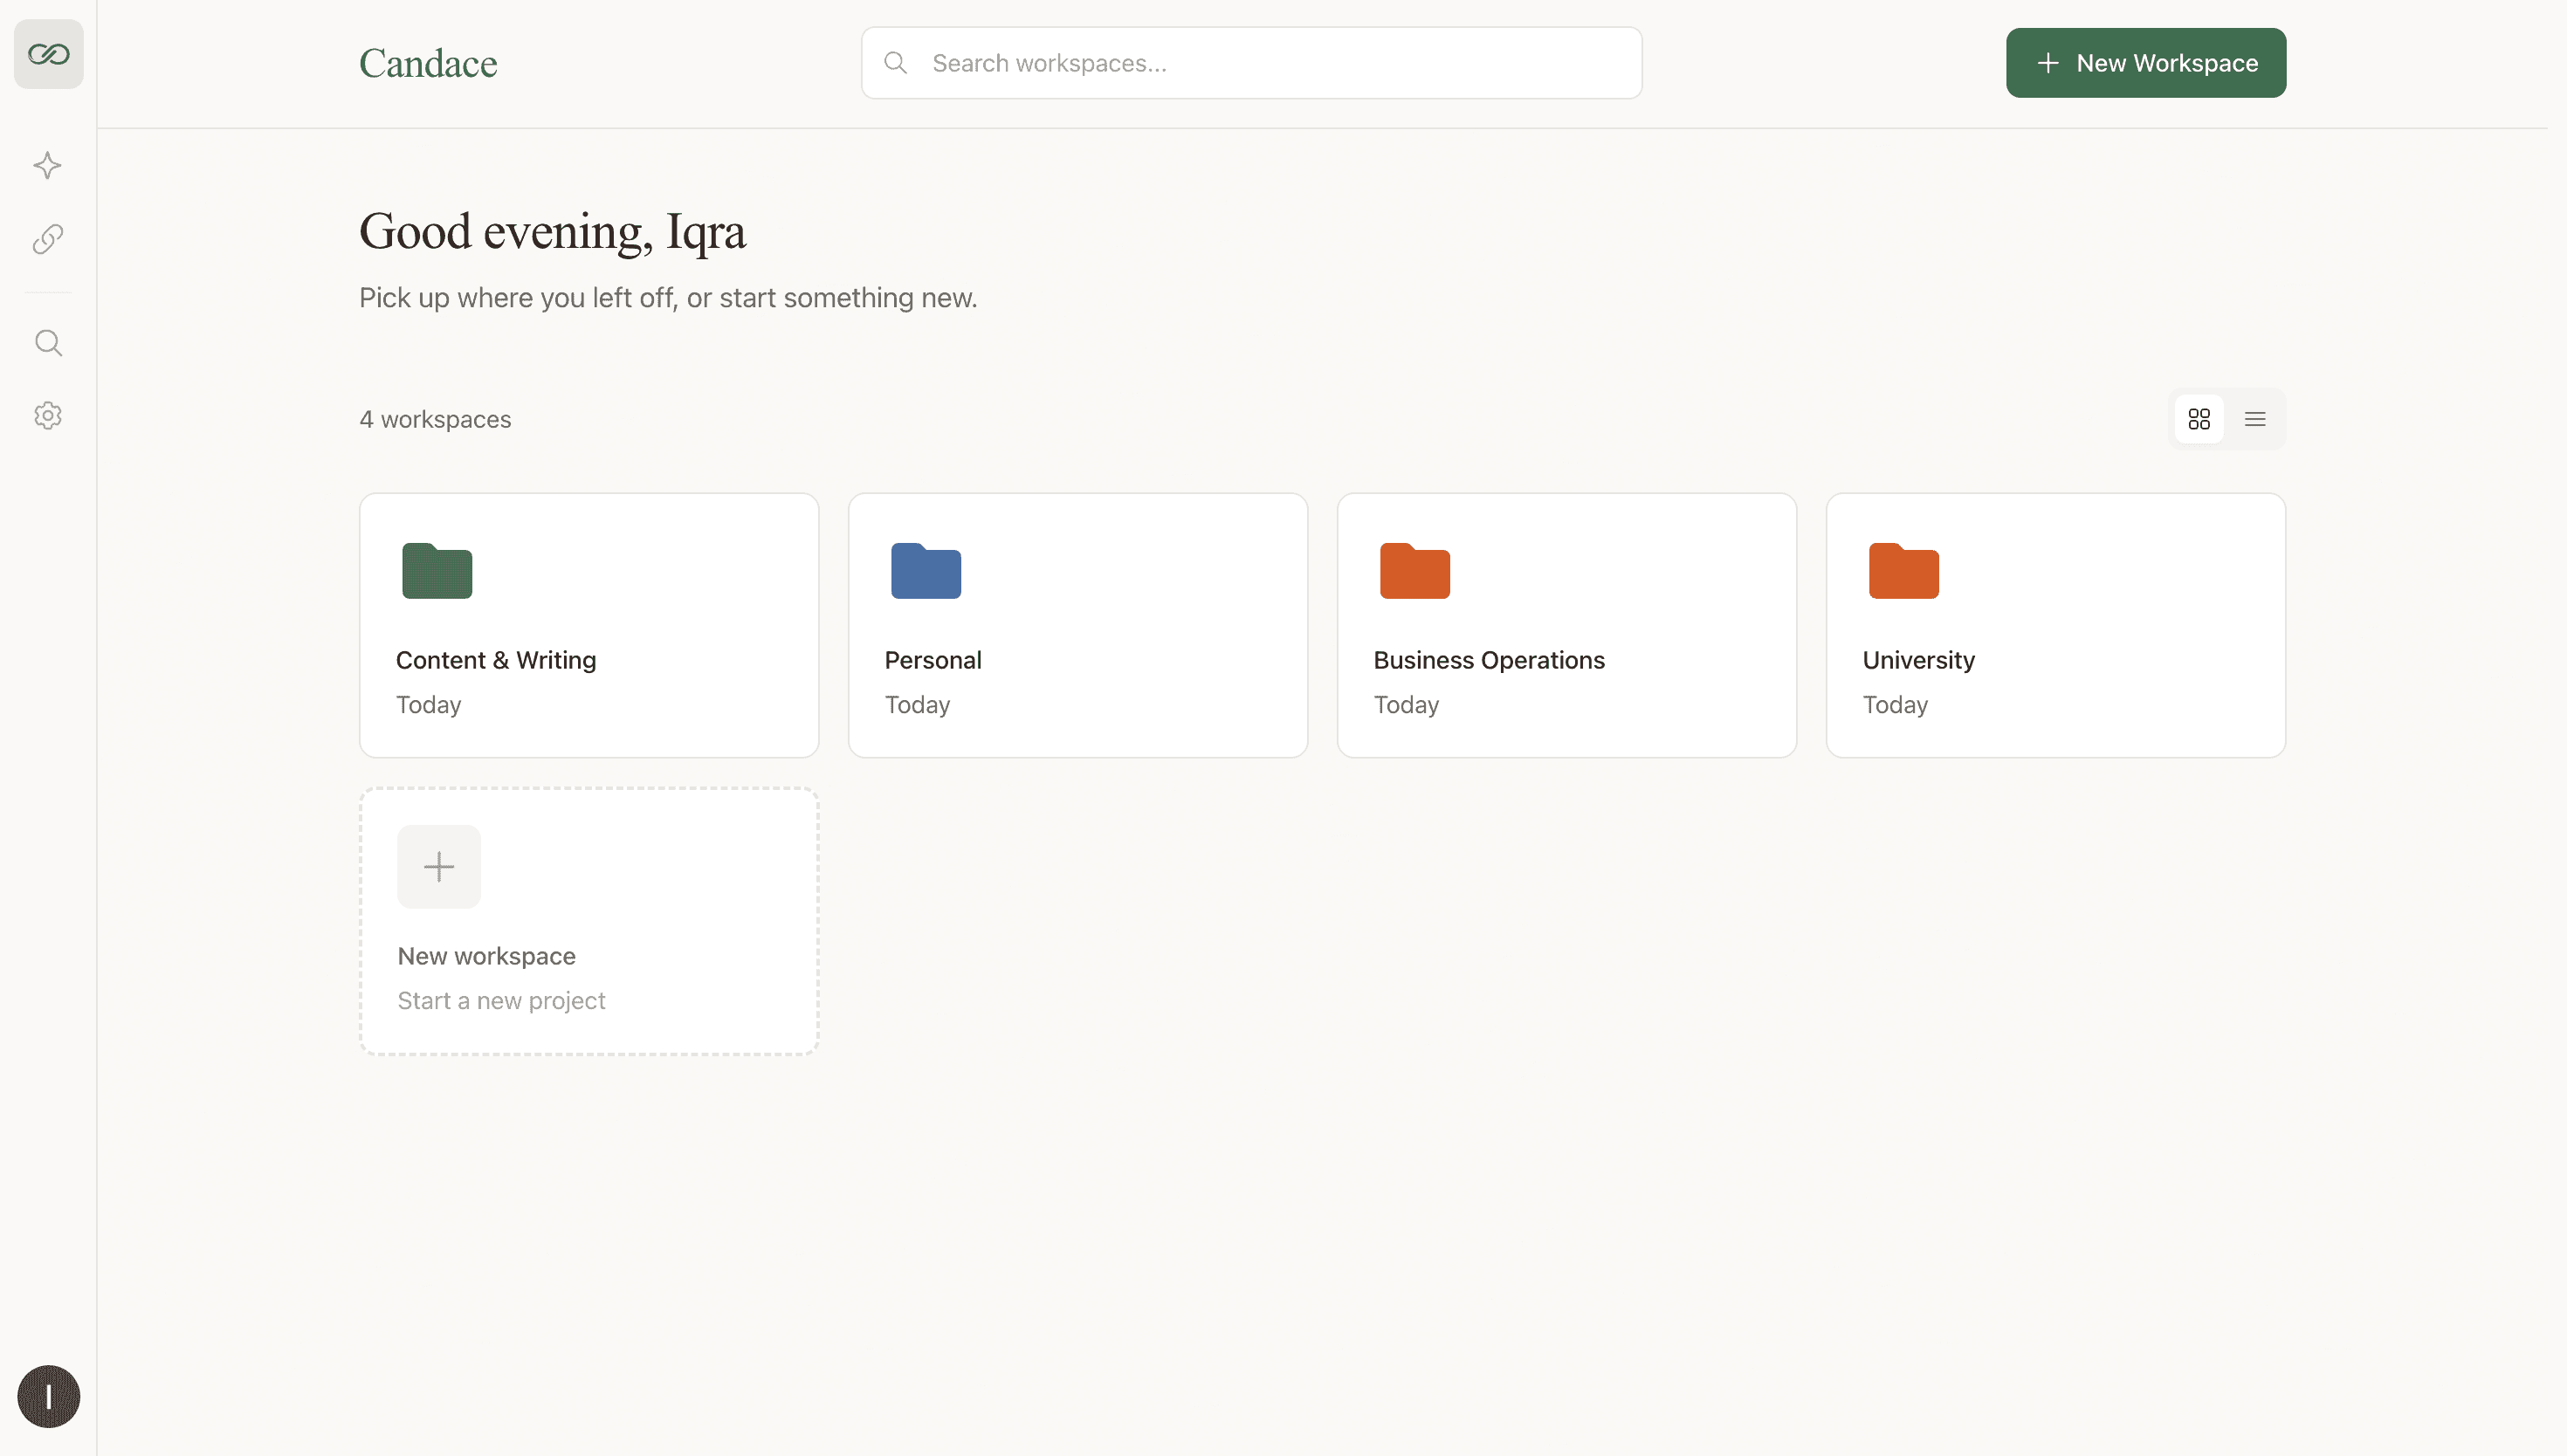Switch workspaces to grid view
This screenshot has width=2567, height=1456.
(2198, 418)
